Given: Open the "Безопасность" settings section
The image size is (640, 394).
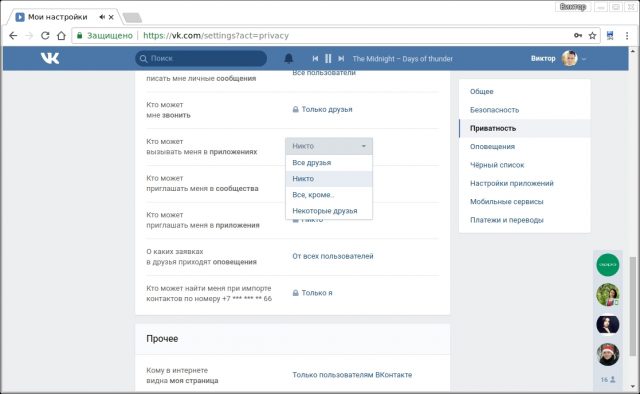Looking at the screenshot, I should click(494, 110).
